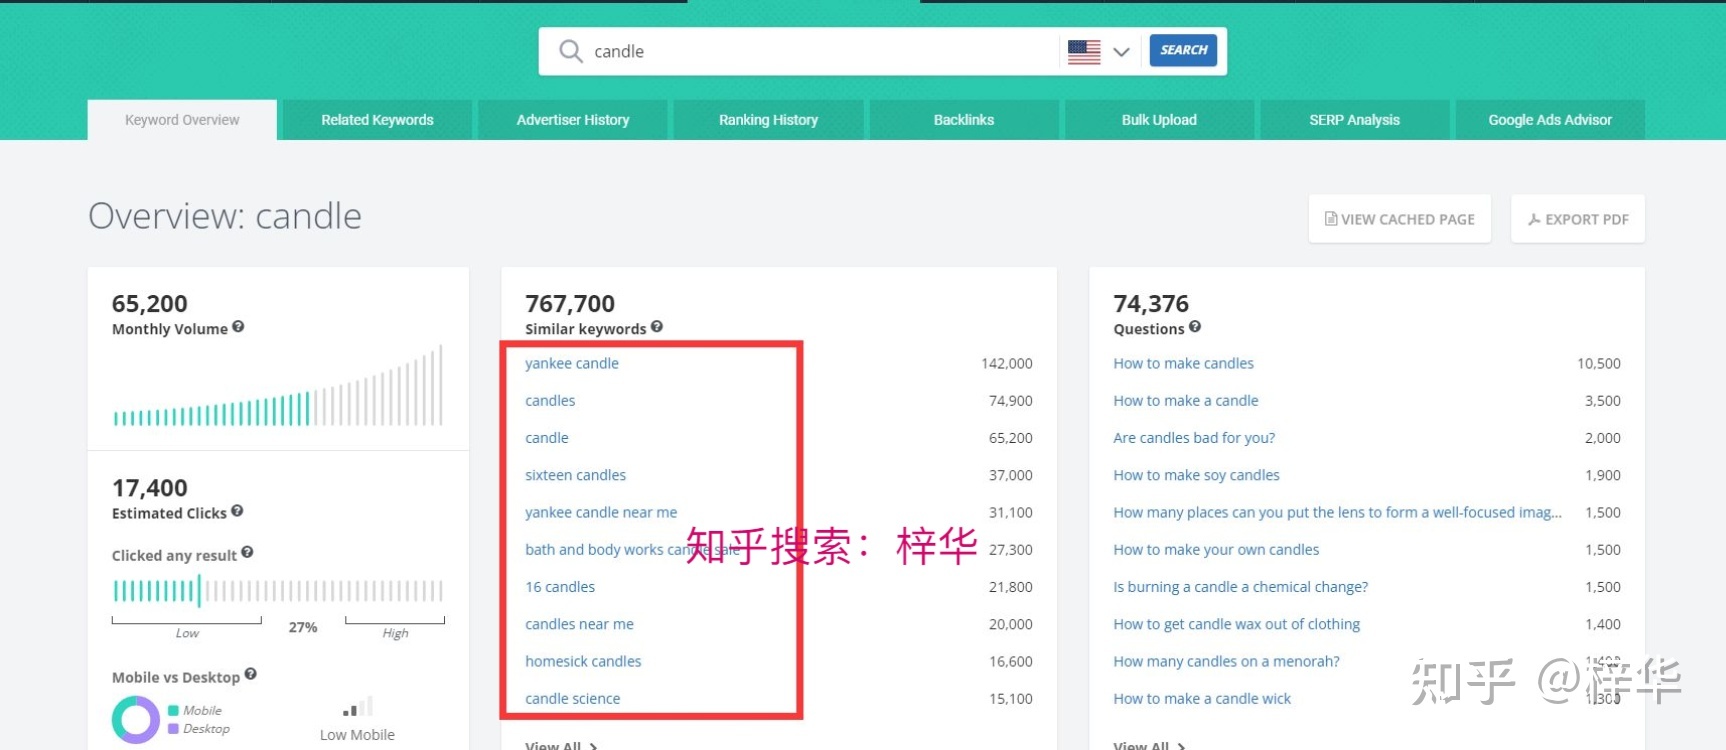Open How to make a candle wick

[1202, 698]
